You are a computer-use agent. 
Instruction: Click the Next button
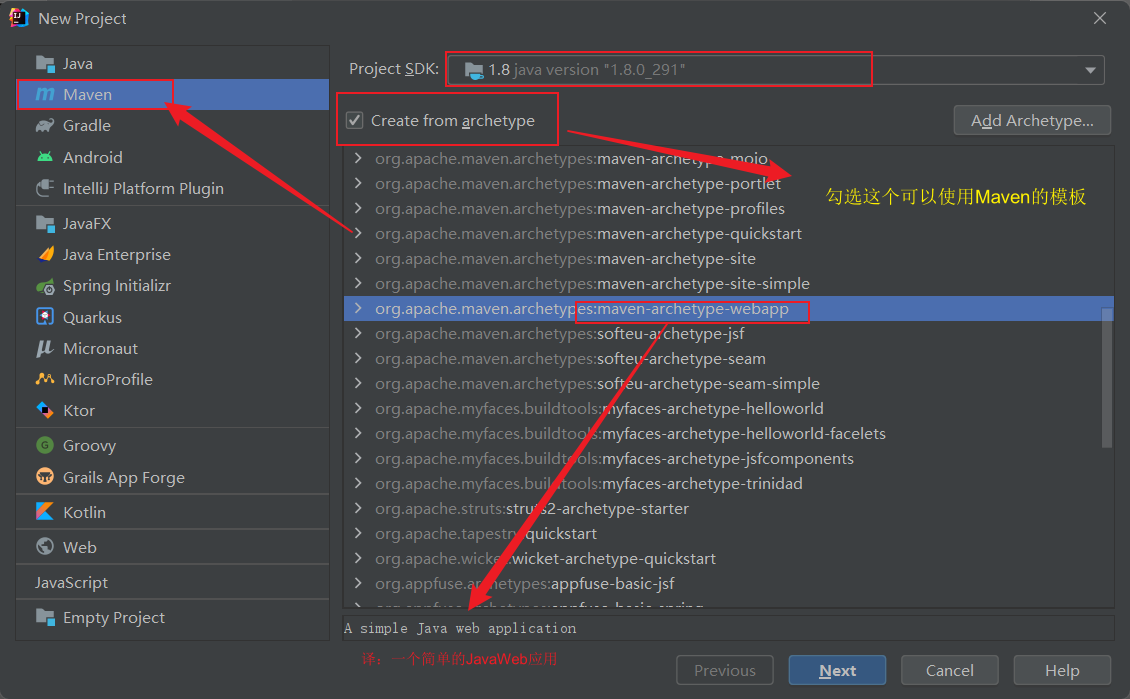pos(837,670)
